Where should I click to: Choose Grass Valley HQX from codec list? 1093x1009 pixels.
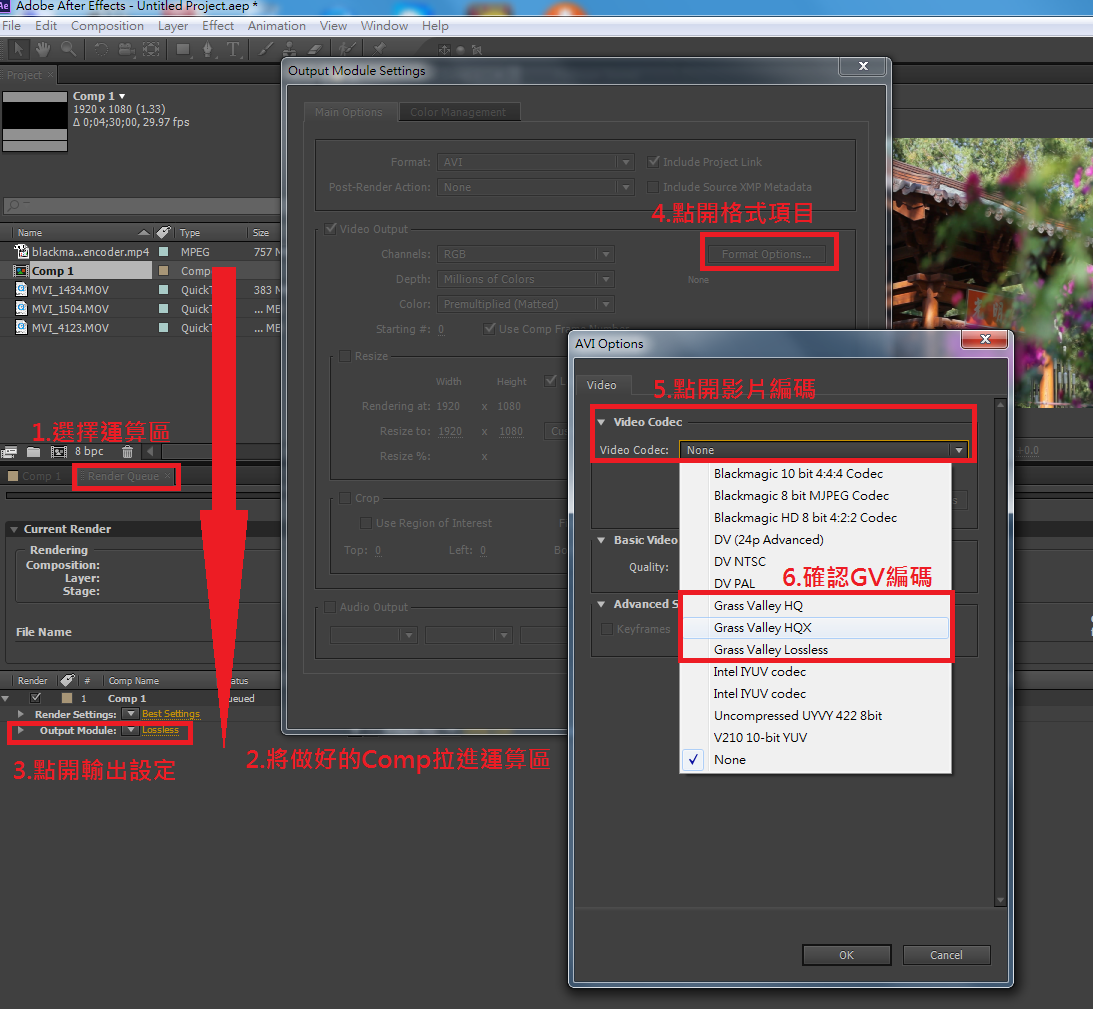(x=762, y=628)
